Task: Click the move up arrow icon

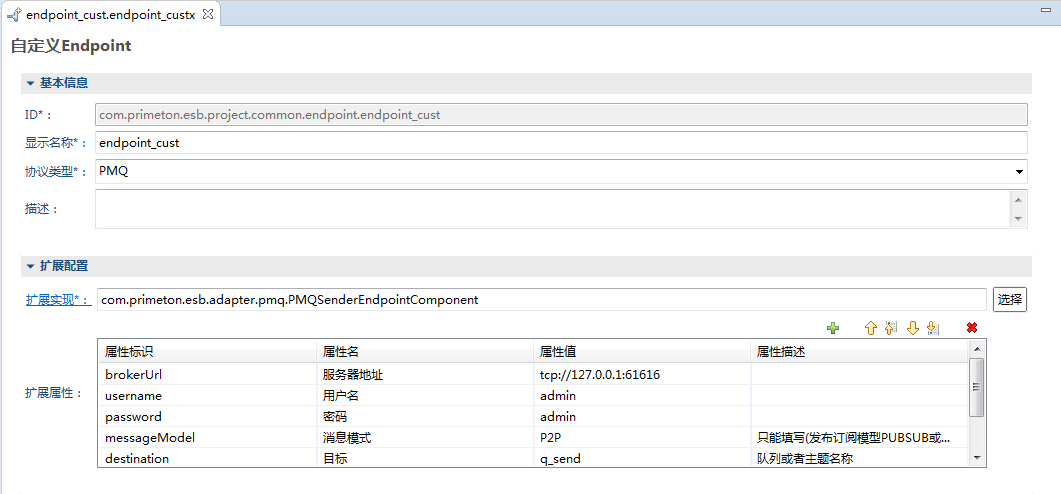Action: click(x=870, y=328)
